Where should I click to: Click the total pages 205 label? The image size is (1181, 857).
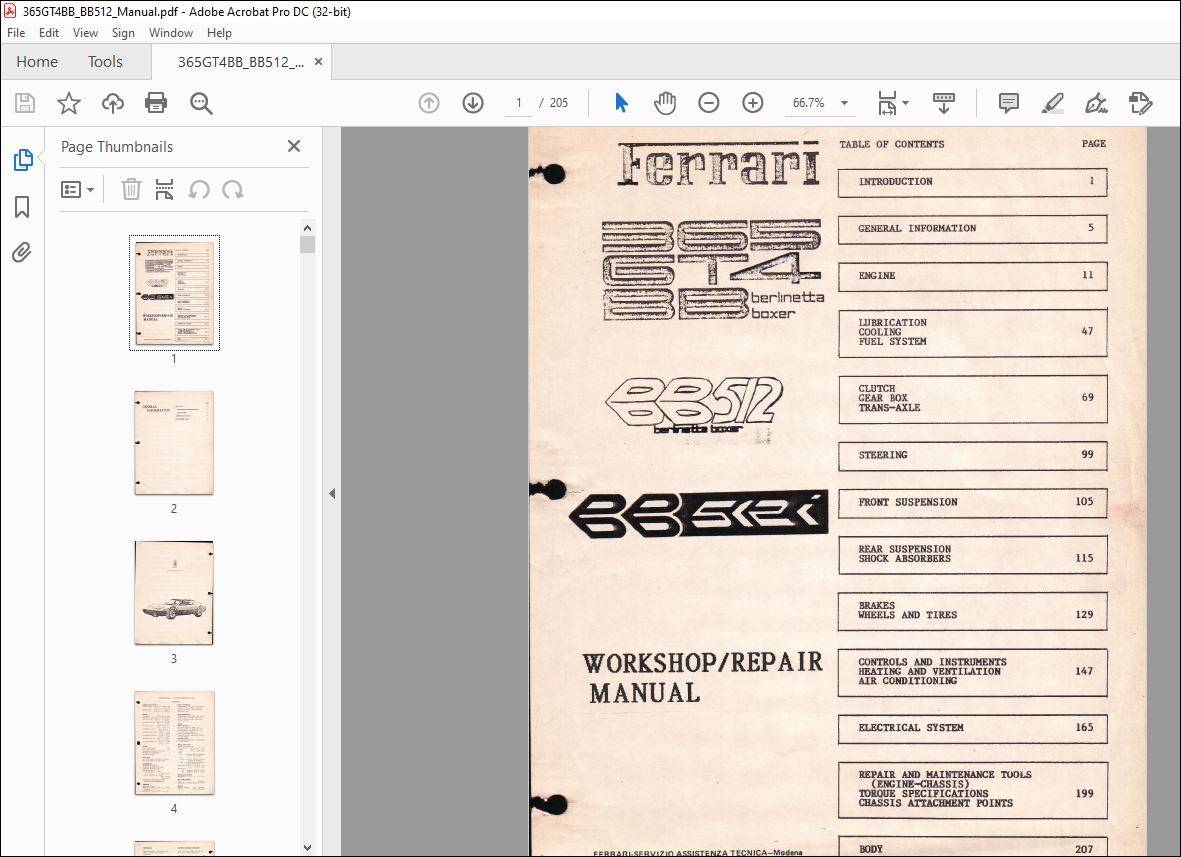point(559,102)
